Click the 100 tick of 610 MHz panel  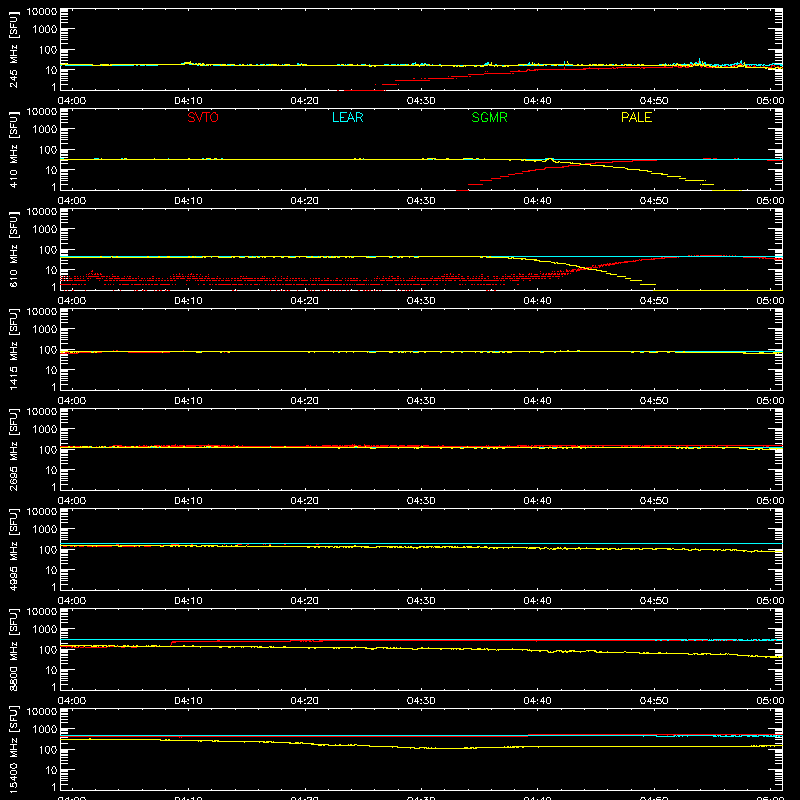48,250
